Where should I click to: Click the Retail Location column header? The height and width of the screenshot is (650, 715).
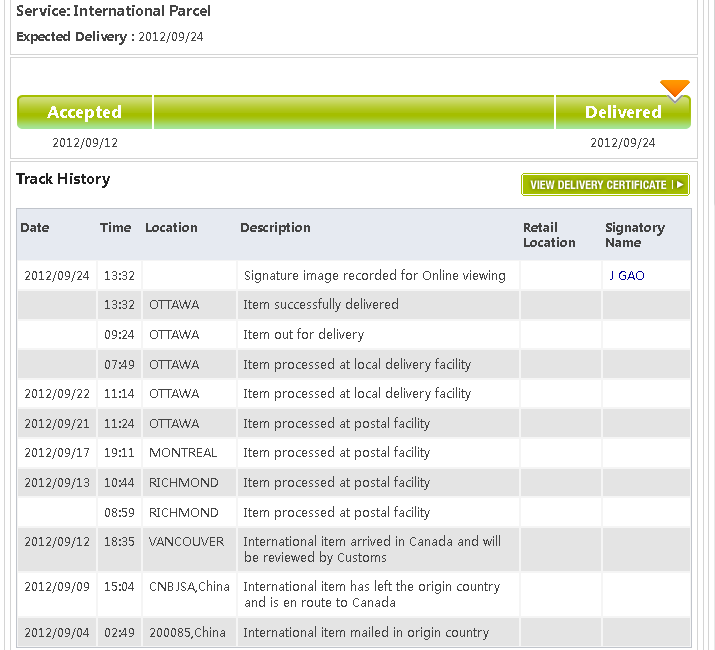(549, 235)
